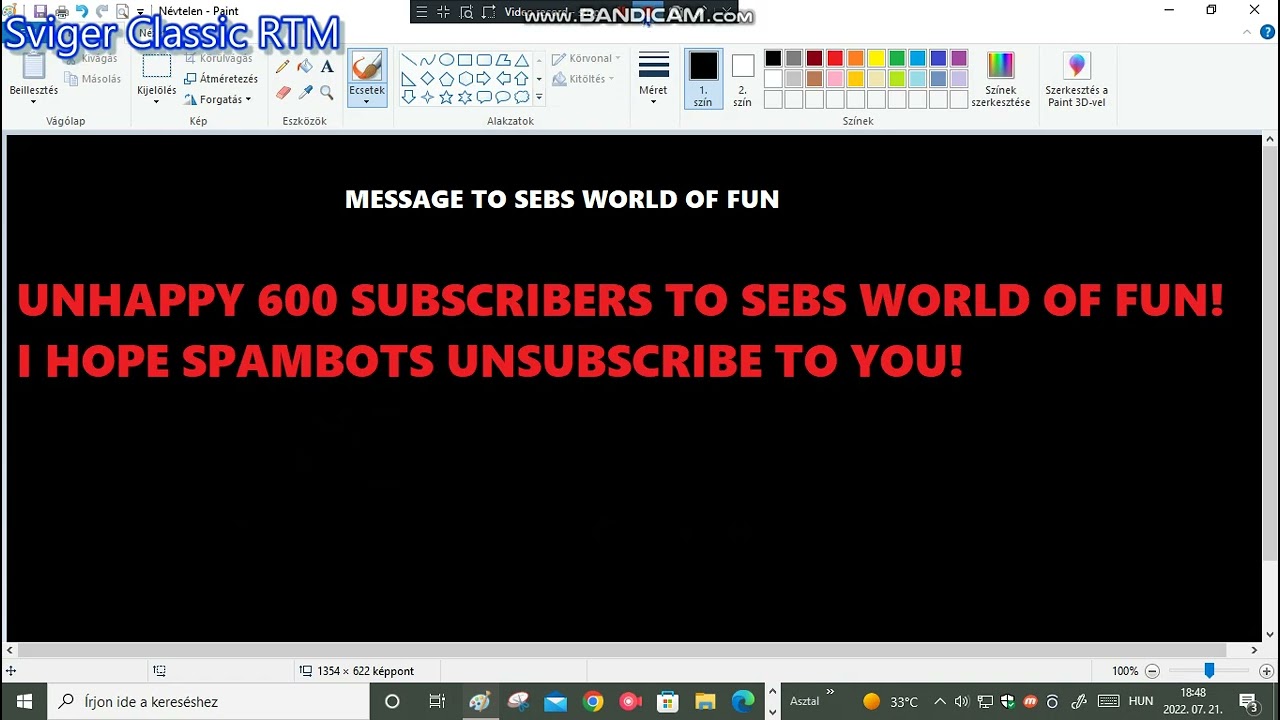Choose the pentagon shape
Screen dimensions: 1280x720
point(446,79)
